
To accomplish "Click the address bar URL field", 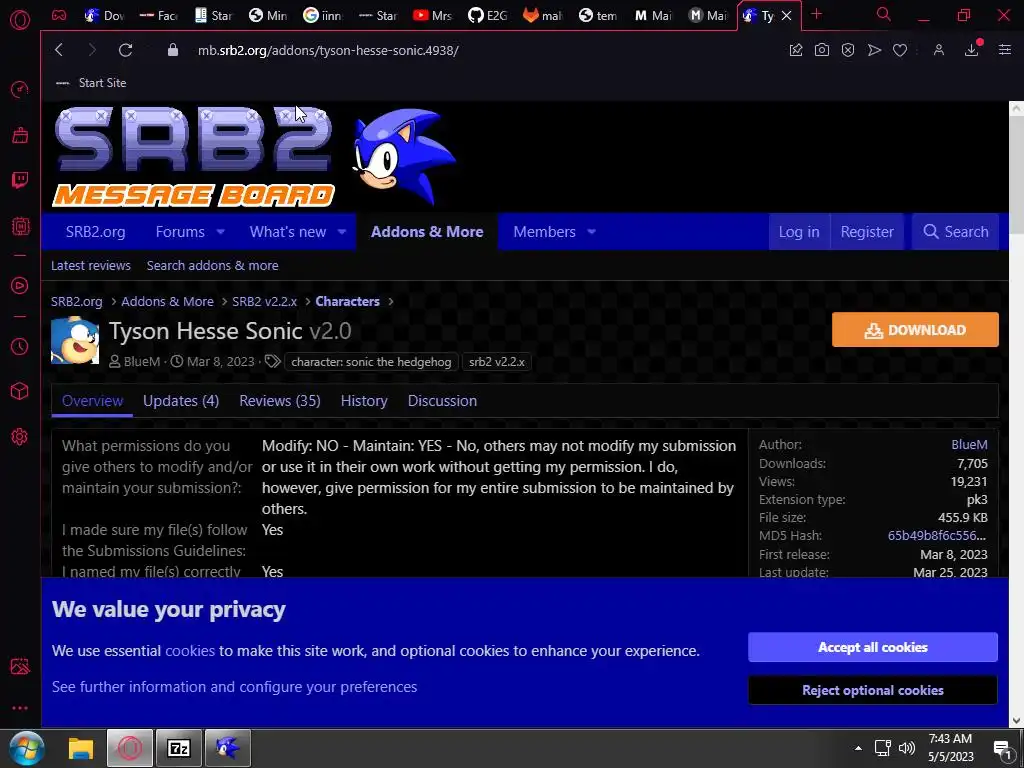I will point(328,50).
